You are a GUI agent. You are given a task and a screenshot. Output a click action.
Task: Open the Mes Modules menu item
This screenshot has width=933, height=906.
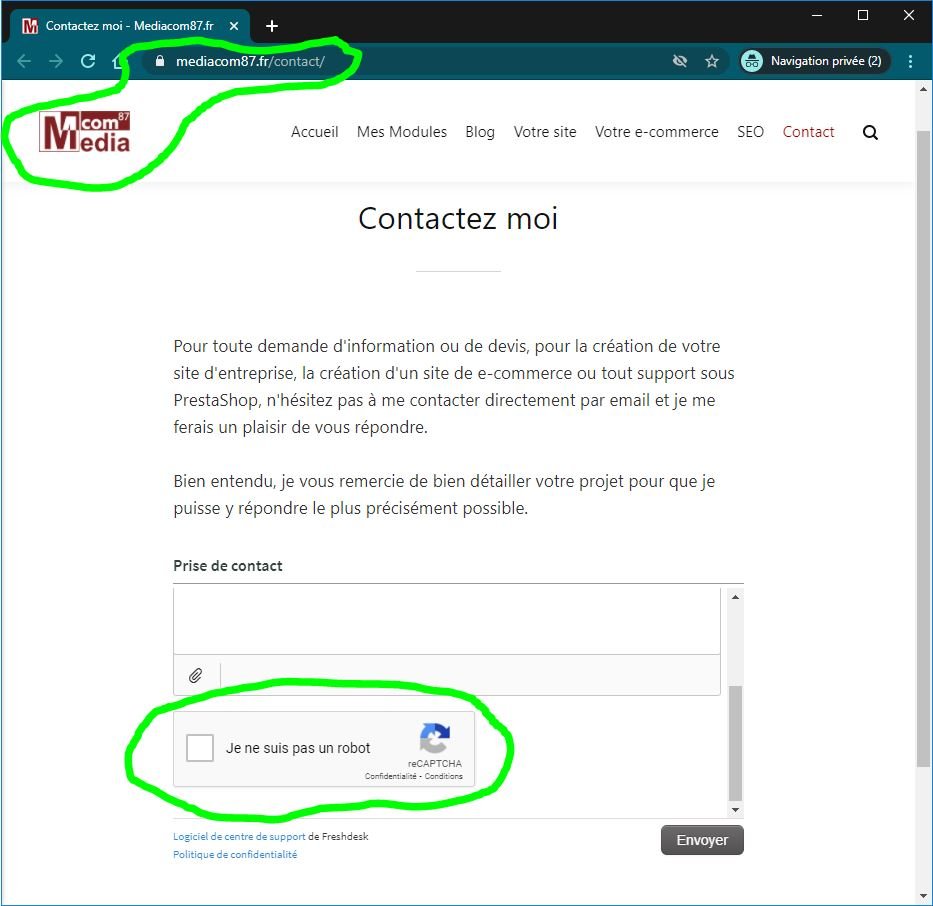point(402,131)
